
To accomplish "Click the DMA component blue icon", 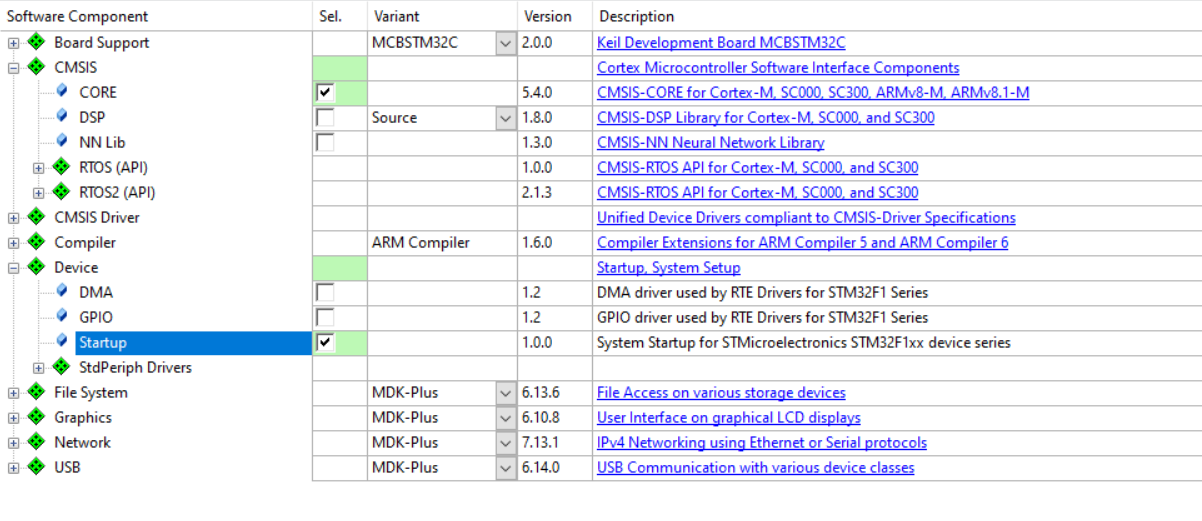I will [62, 291].
